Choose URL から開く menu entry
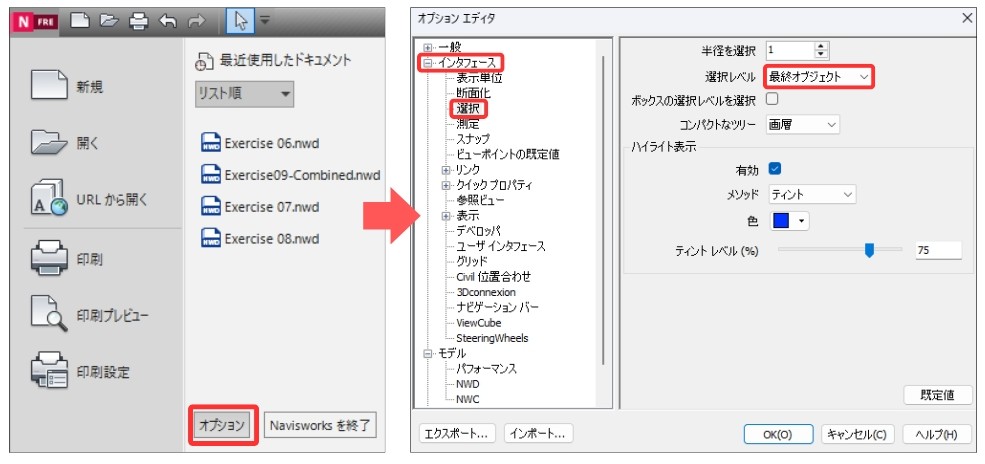Image resolution: width=985 pixels, height=464 pixels. 88,200
